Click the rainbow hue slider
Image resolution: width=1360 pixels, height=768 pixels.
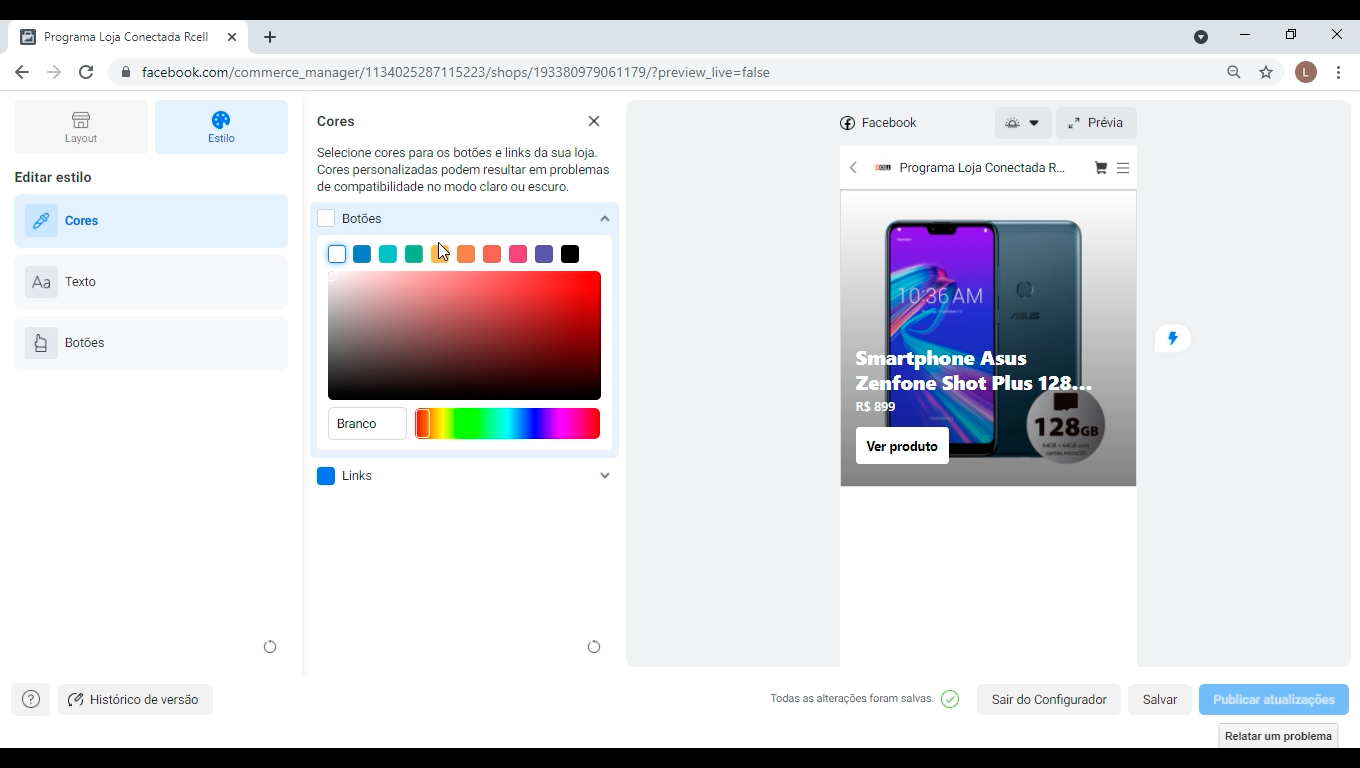coord(508,423)
